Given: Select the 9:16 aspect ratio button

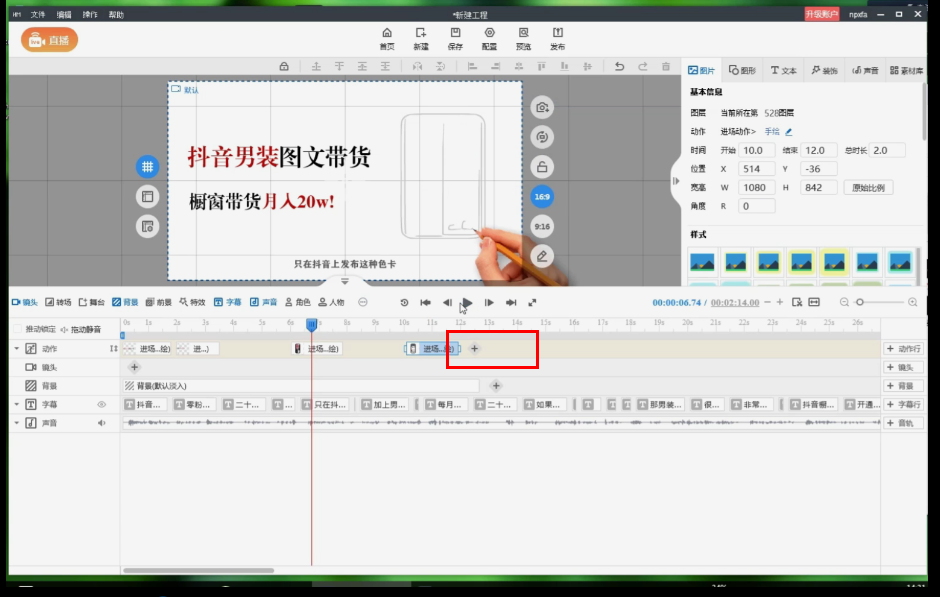Looking at the screenshot, I should (542, 227).
